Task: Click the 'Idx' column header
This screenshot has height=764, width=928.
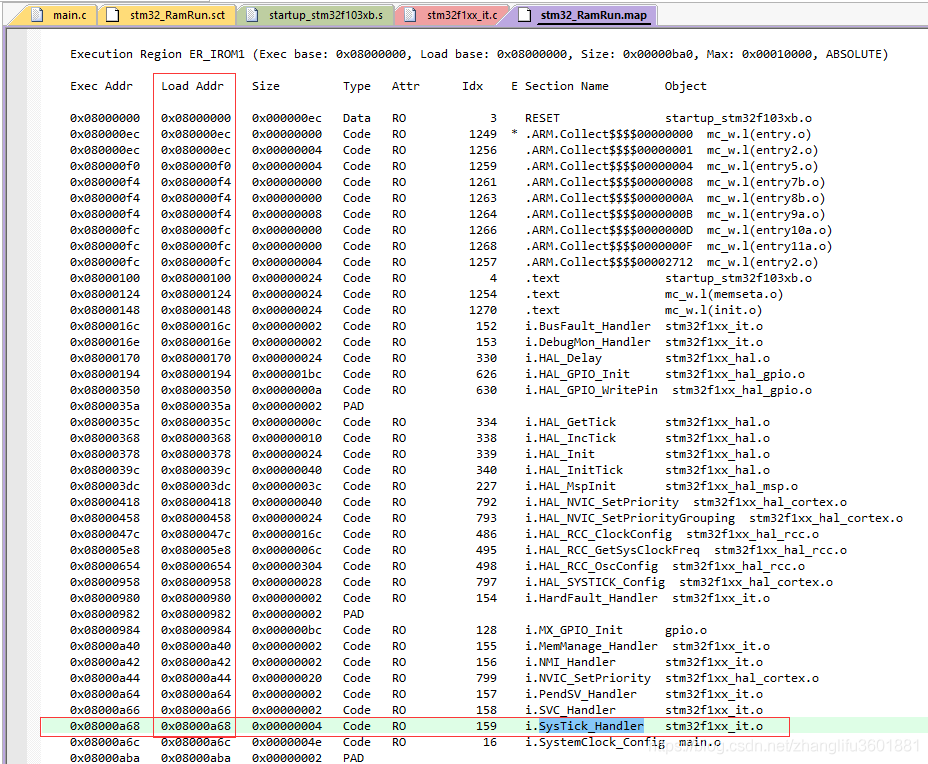Action: (472, 86)
